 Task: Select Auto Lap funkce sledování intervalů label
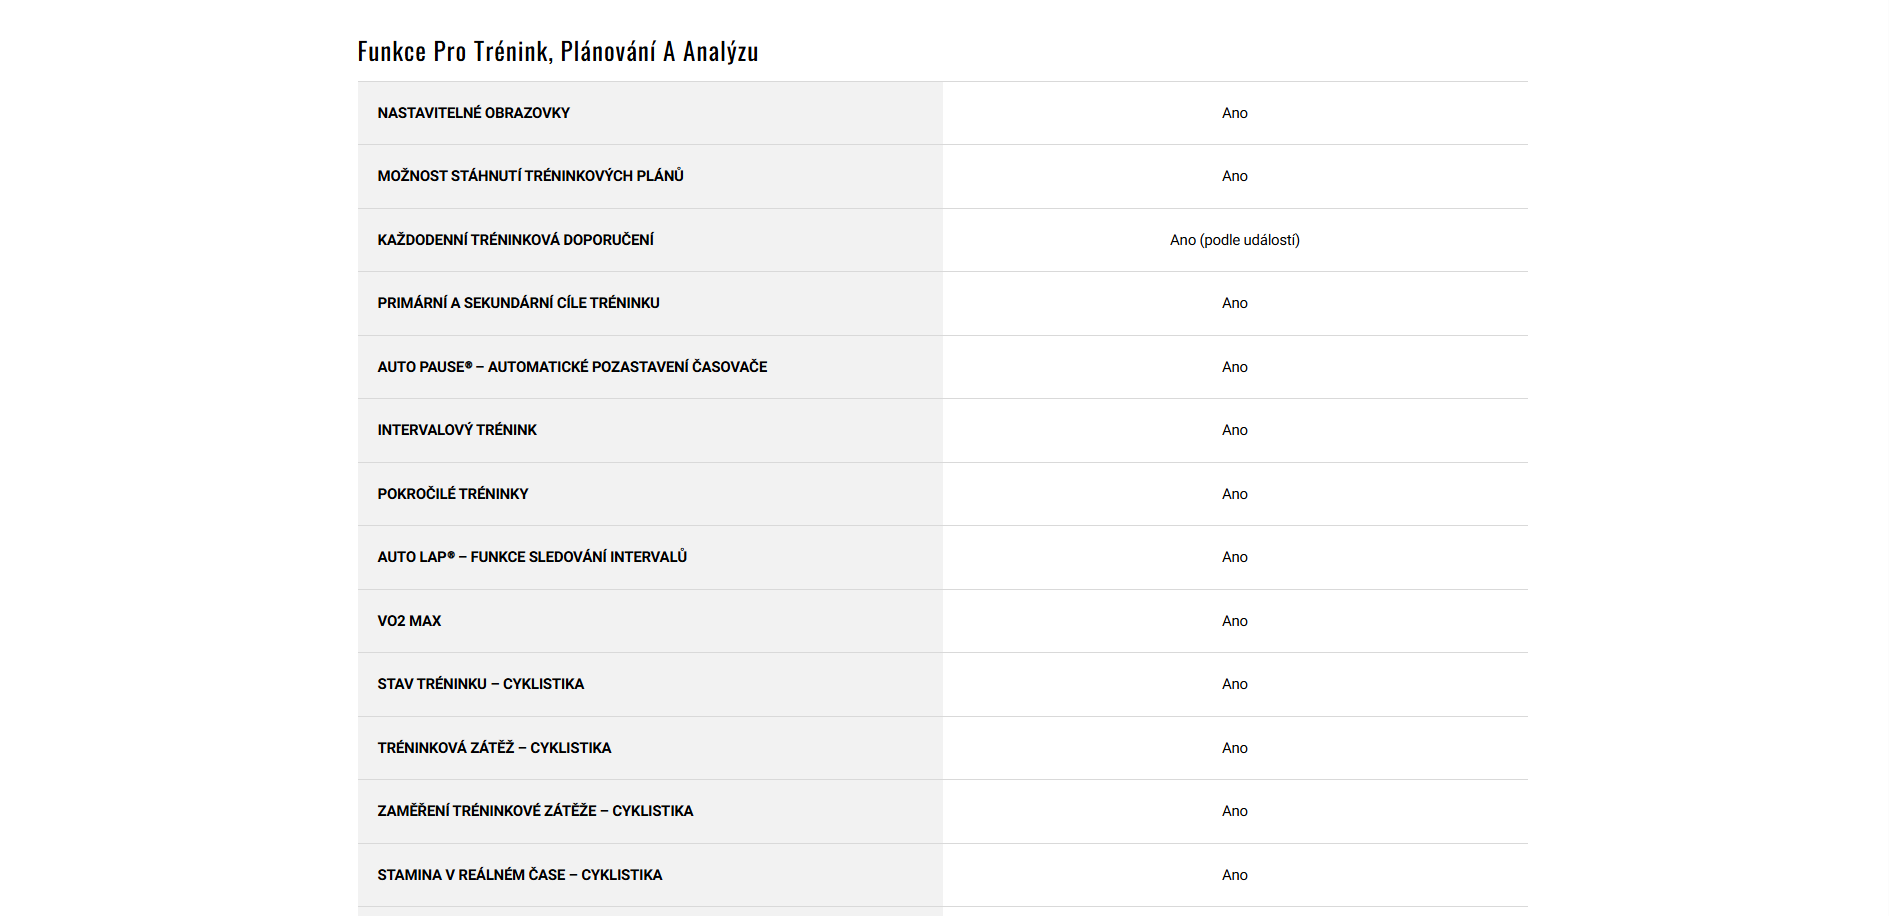(532, 557)
